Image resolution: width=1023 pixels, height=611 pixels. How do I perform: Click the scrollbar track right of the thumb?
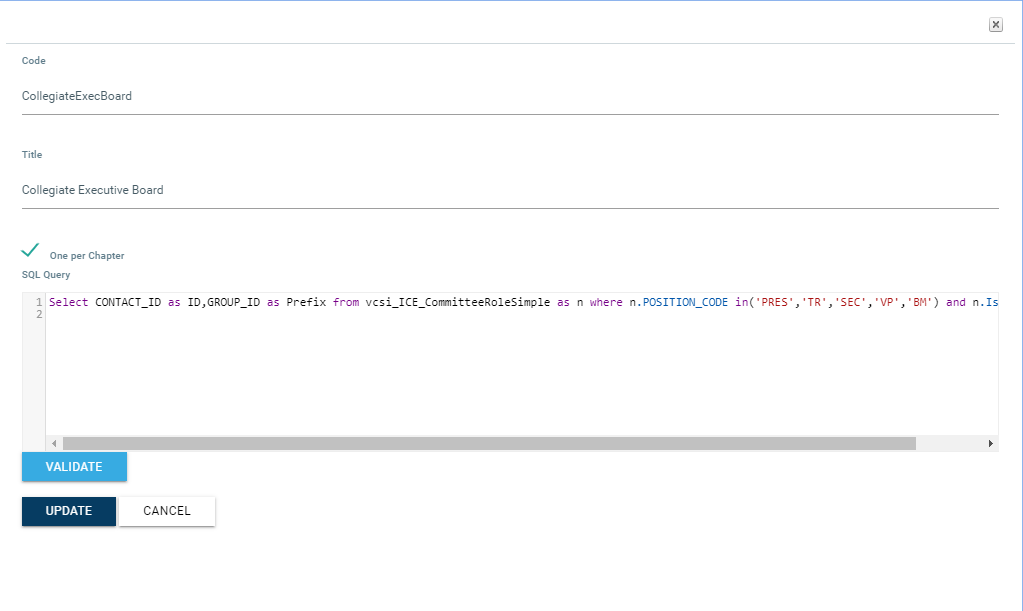950,443
